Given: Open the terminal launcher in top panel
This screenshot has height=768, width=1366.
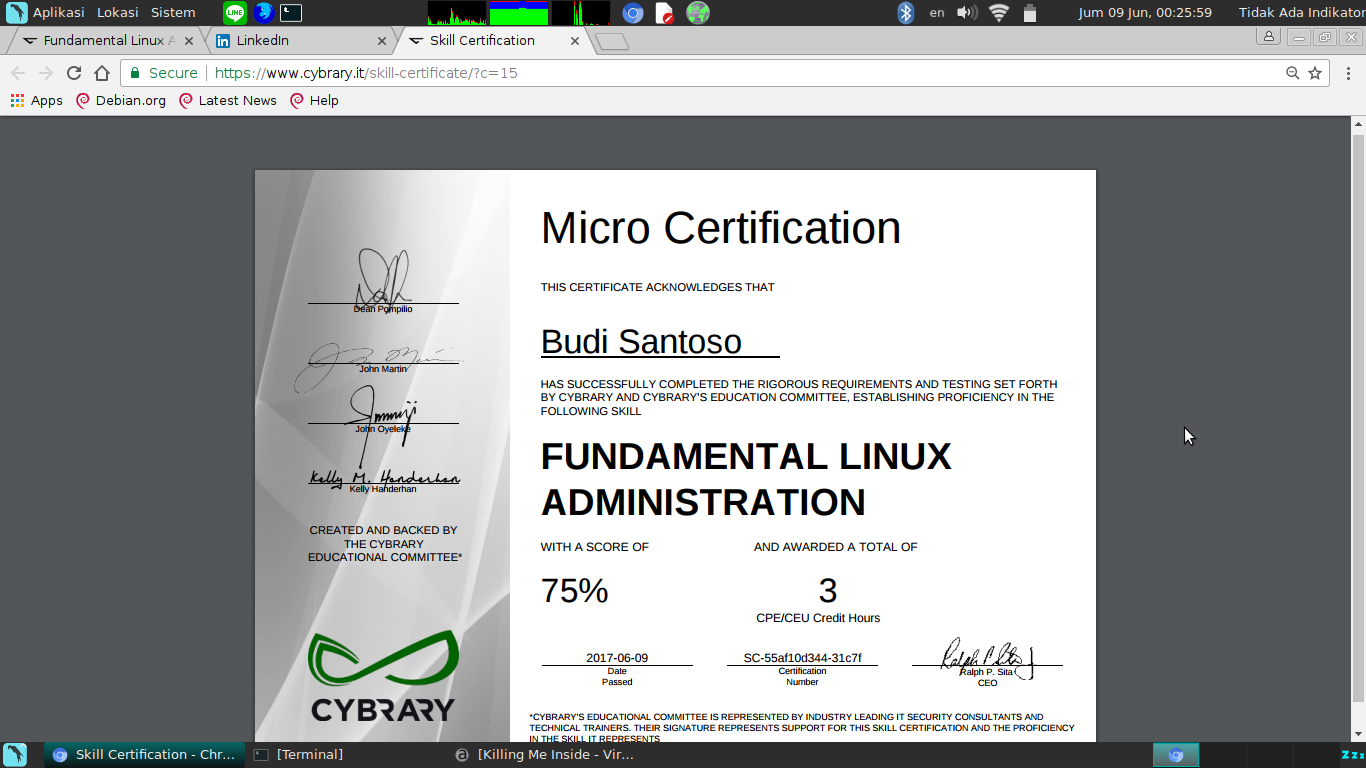Looking at the screenshot, I should pos(291,13).
